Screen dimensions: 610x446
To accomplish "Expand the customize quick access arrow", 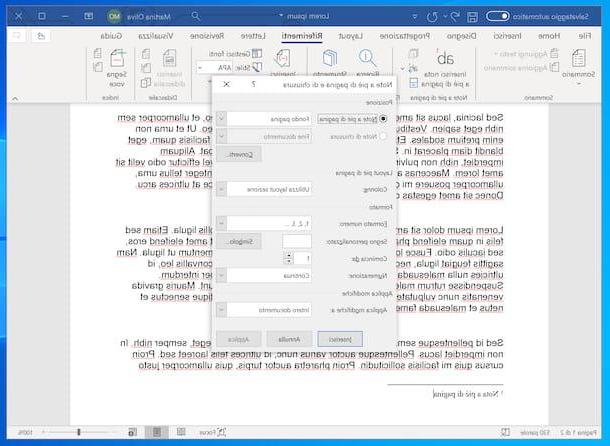I will coord(415,16).
